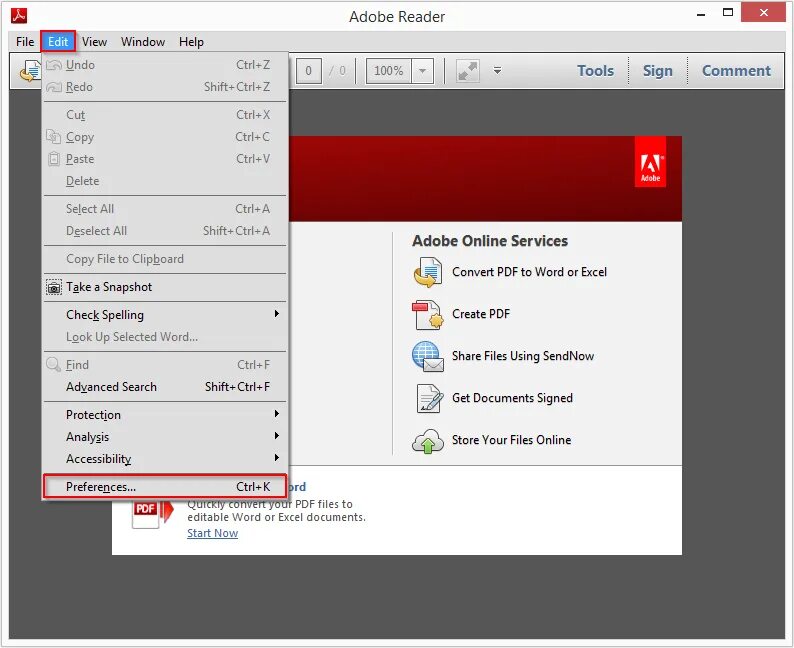This screenshot has width=794, height=648.
Task: Click the Create PDF icon
Action: (x=428, y=314)
